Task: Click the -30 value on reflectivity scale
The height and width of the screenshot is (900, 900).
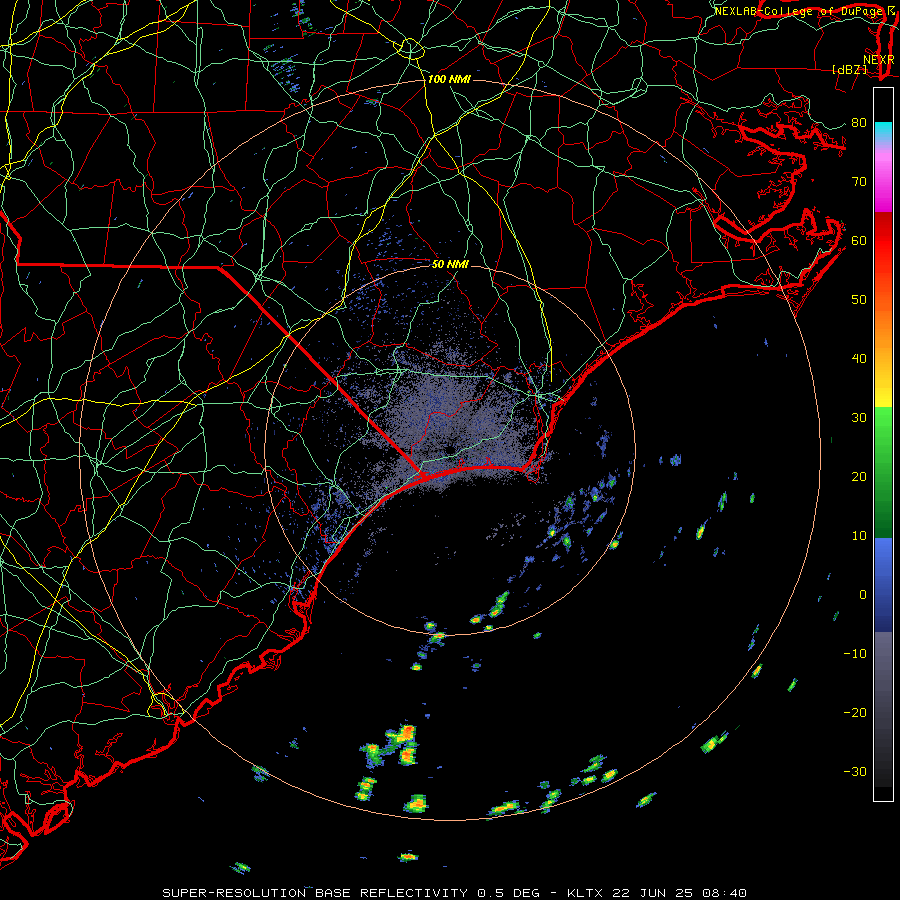Action: [855, 771]
